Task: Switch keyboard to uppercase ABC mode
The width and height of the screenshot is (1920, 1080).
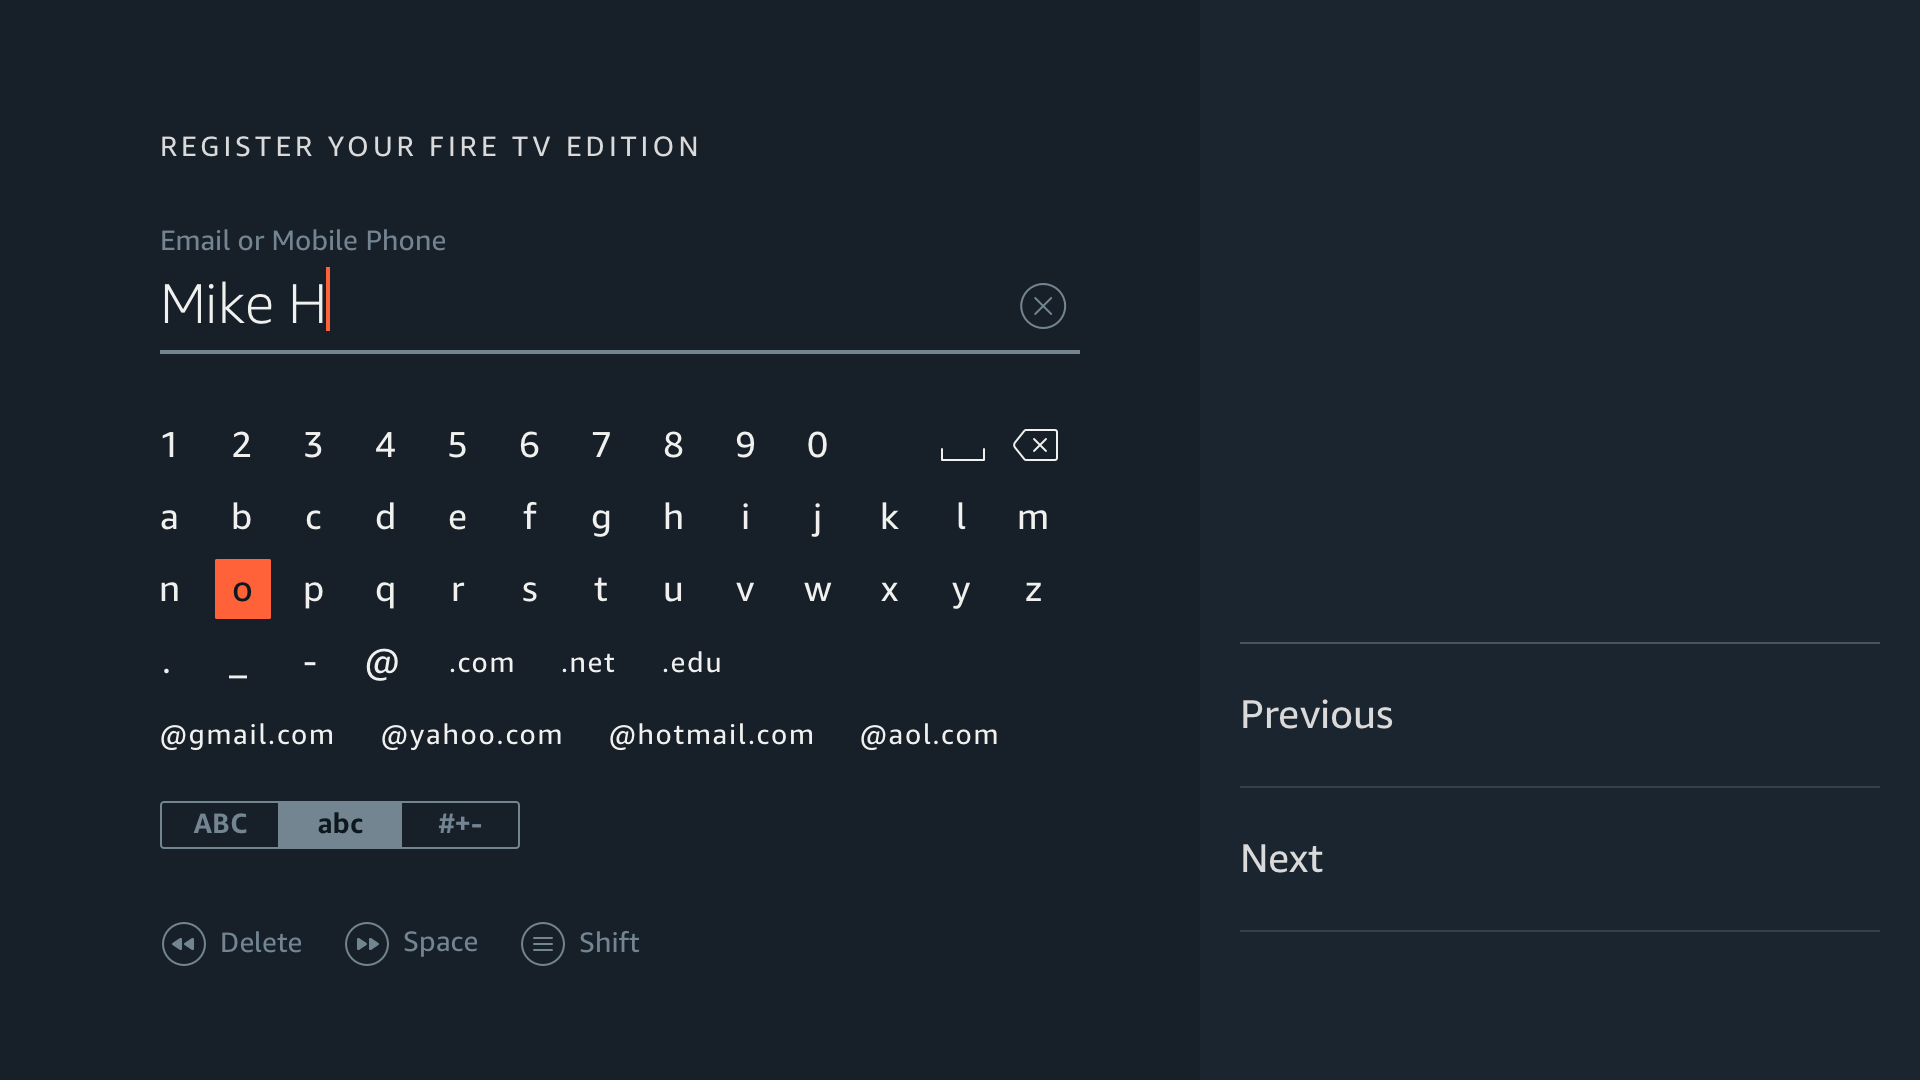Action: coord(220,824)
